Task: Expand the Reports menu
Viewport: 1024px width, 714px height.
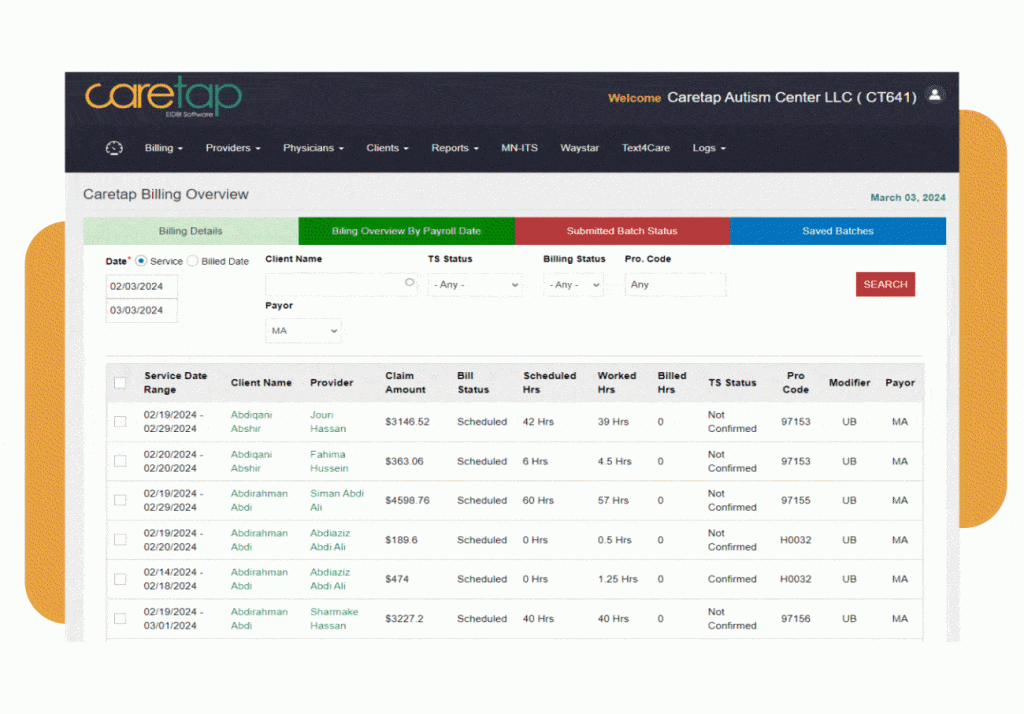Action: click(x=455, y=148)
